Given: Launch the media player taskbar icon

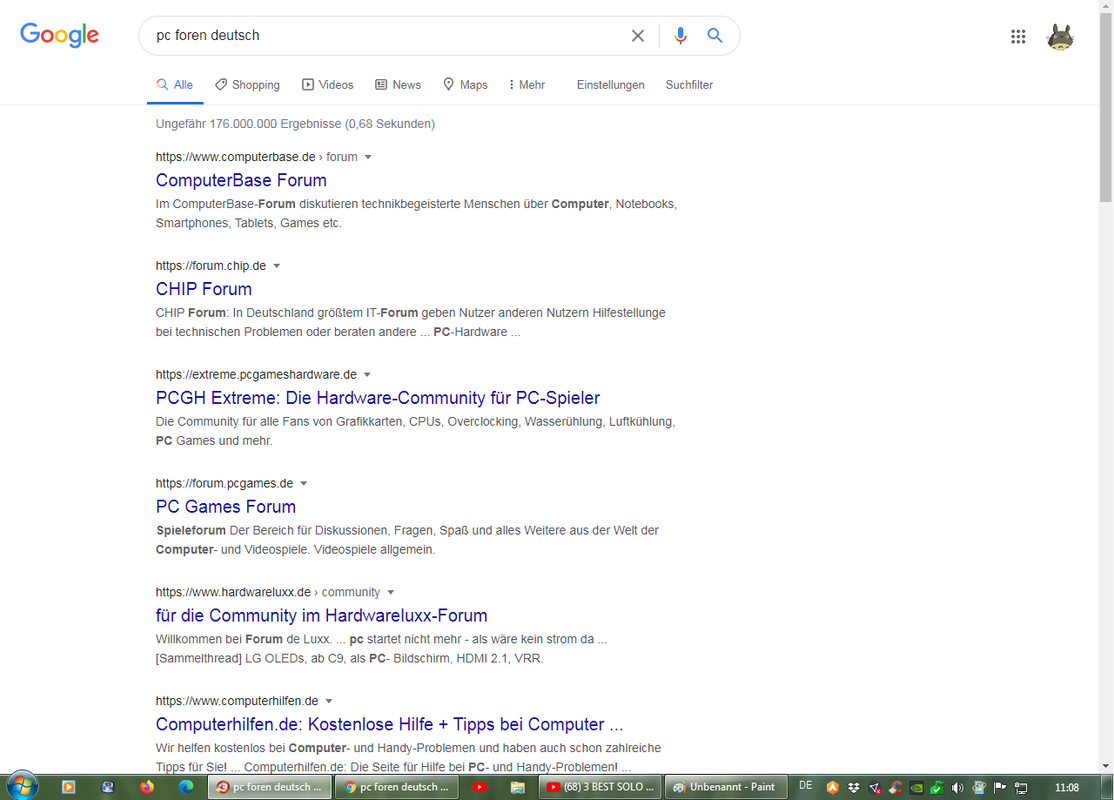Looking at the screenshot, I should click(x=68, y=787).
